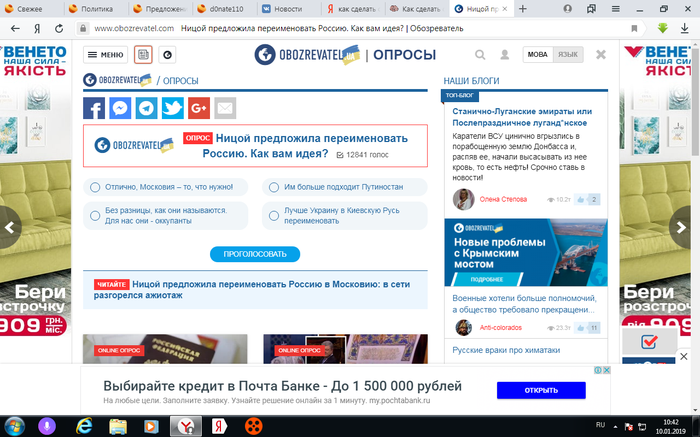This screenshot has width=700, height=437.
Task: Switch to the 'как сделать' Yandex tab
Action: pyautogui.click(x=353, y=9)
